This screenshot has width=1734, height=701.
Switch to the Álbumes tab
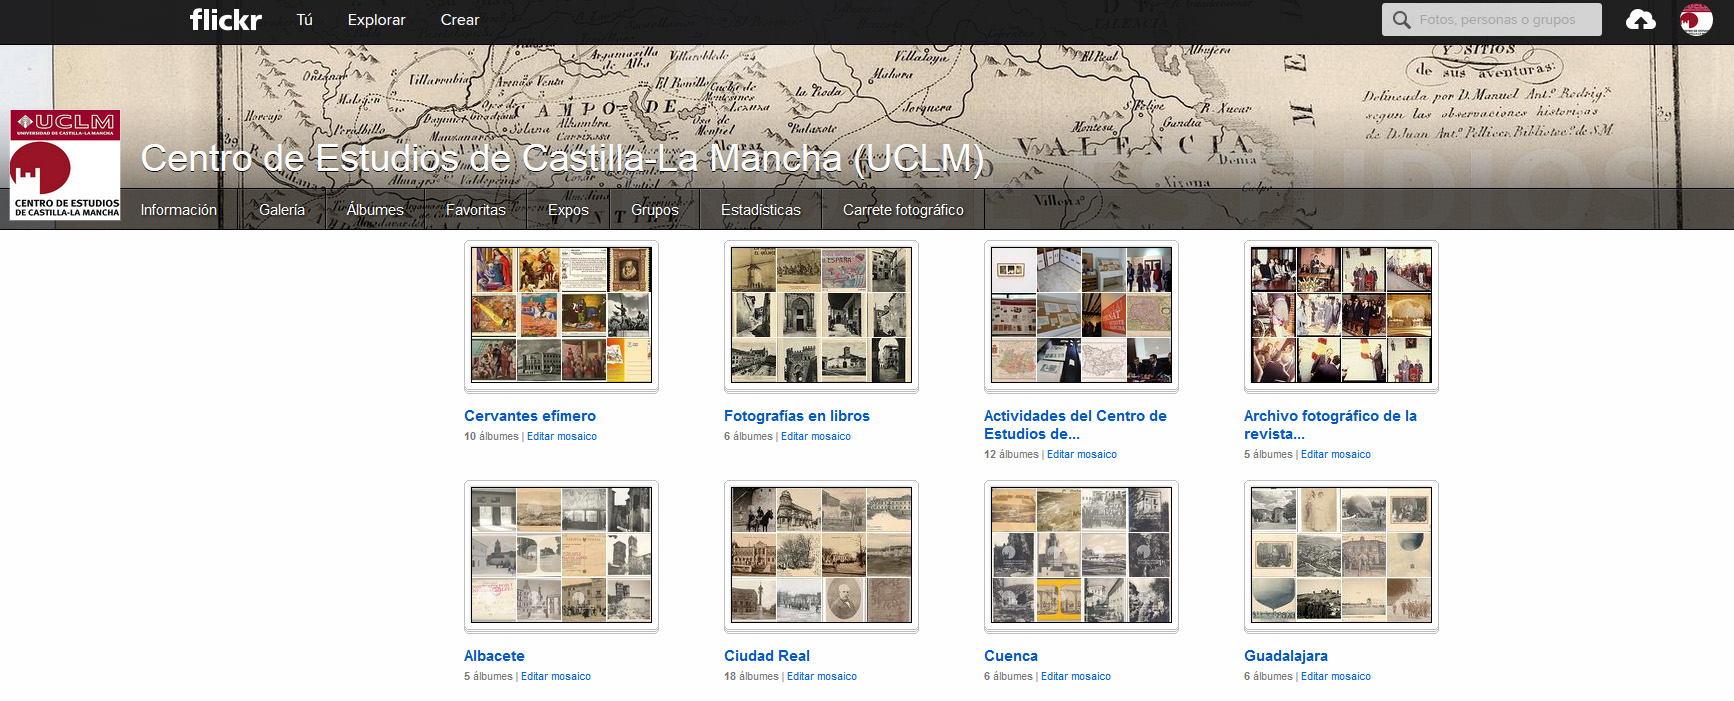pyautogui.click(x=375, y=210)
